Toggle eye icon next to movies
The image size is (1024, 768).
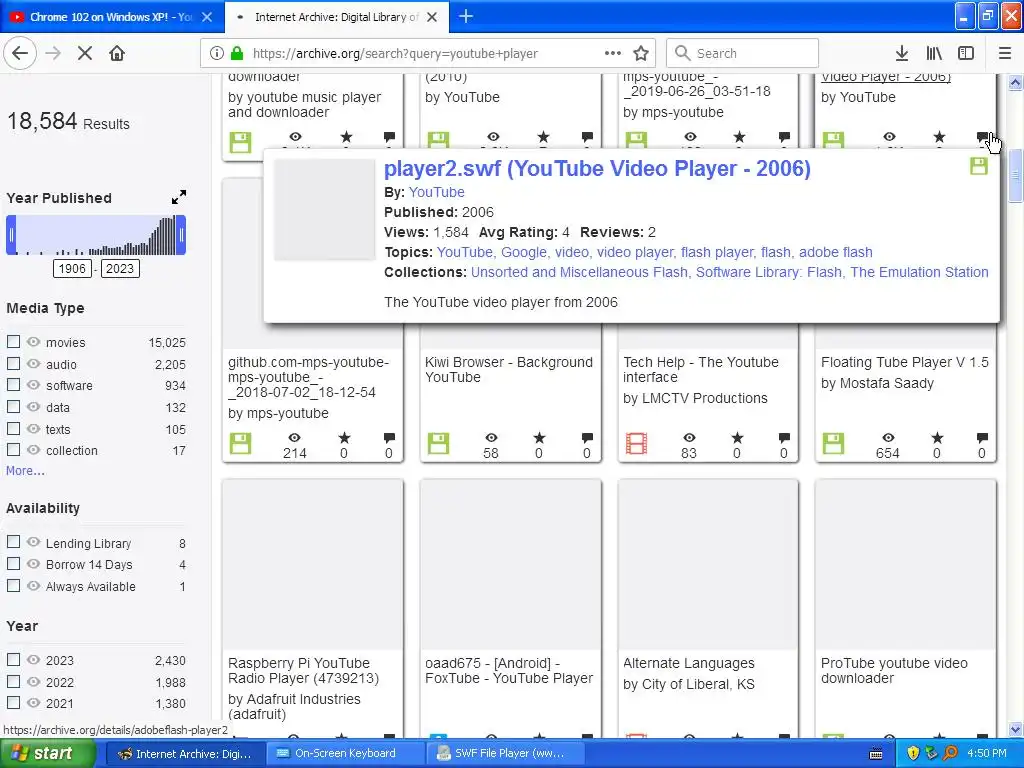[x=33, y=342]
